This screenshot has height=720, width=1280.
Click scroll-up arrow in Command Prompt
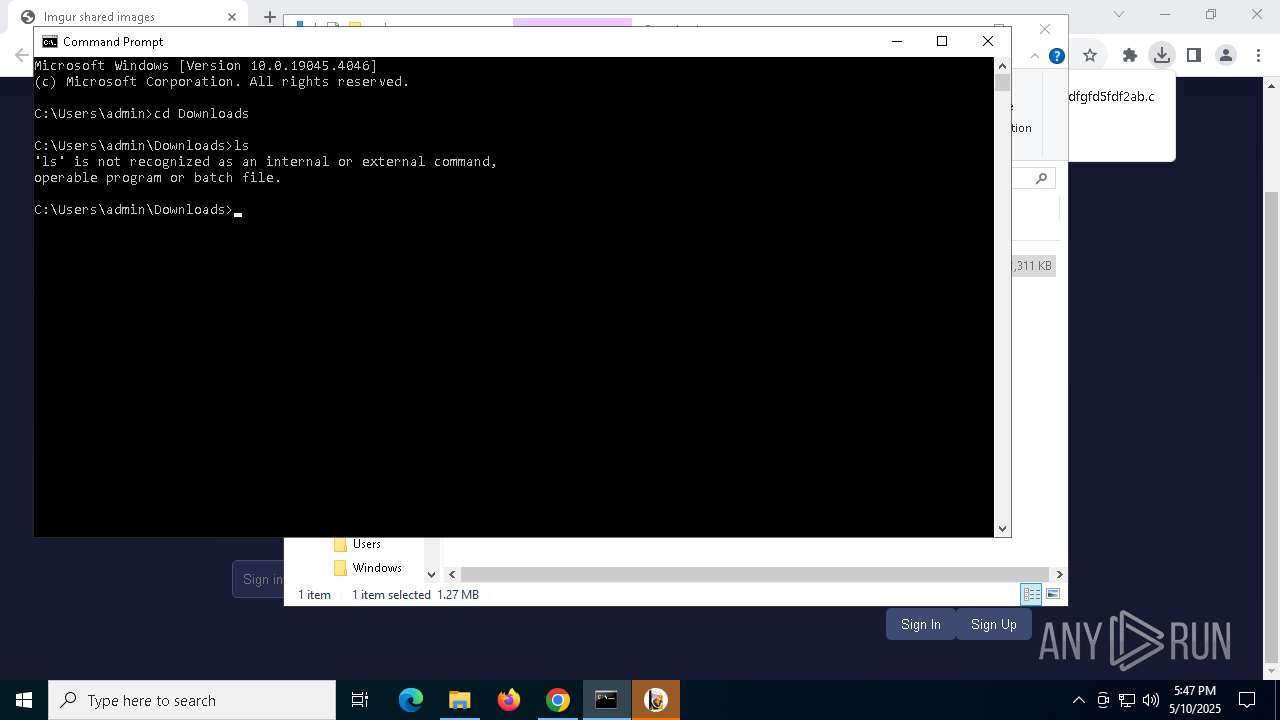[x=1002, y=66]
